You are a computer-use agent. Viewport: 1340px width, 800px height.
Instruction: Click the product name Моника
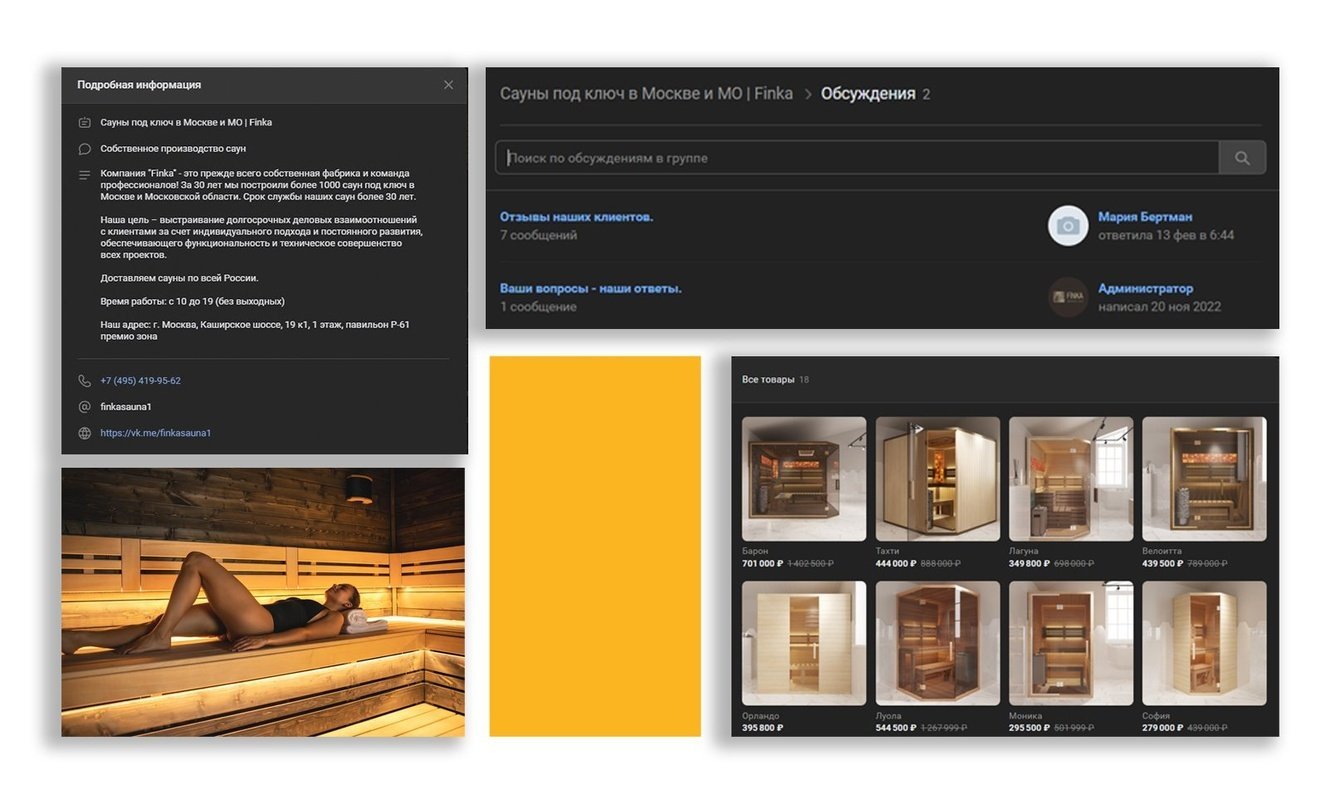click(1025, 716)
